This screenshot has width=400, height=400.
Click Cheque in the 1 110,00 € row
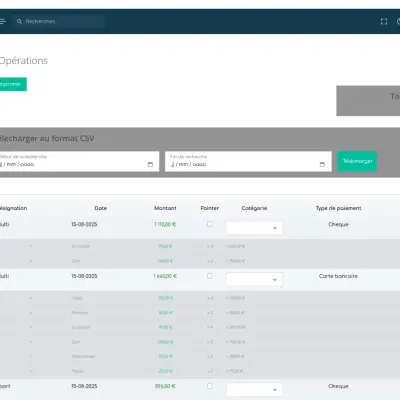[338, 224]
